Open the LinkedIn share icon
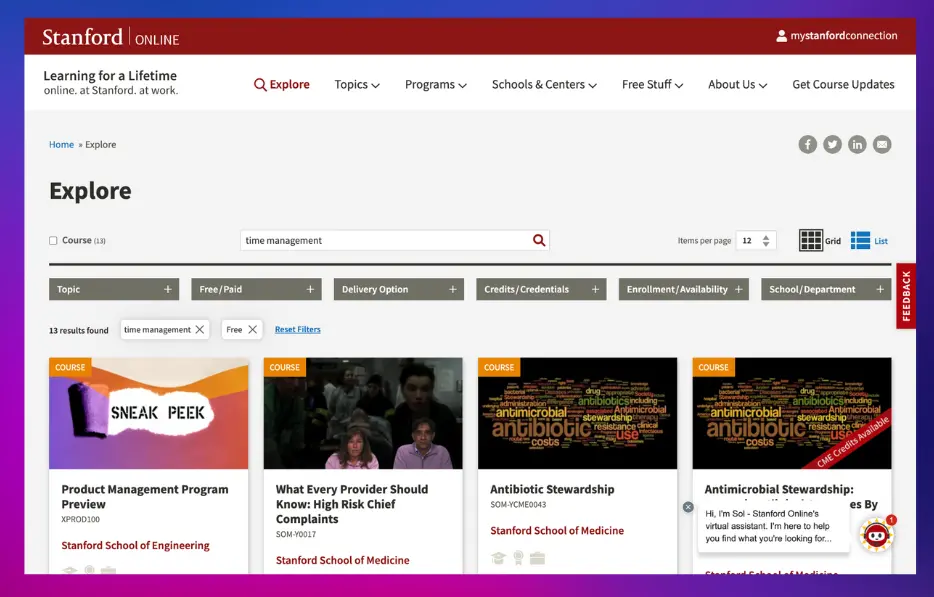This screenshot has width=934, height=597. coord(857,144)
